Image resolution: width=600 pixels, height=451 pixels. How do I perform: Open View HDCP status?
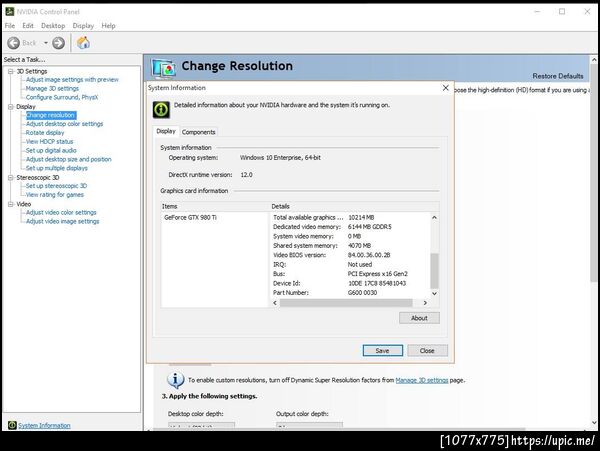coord(49,142)
